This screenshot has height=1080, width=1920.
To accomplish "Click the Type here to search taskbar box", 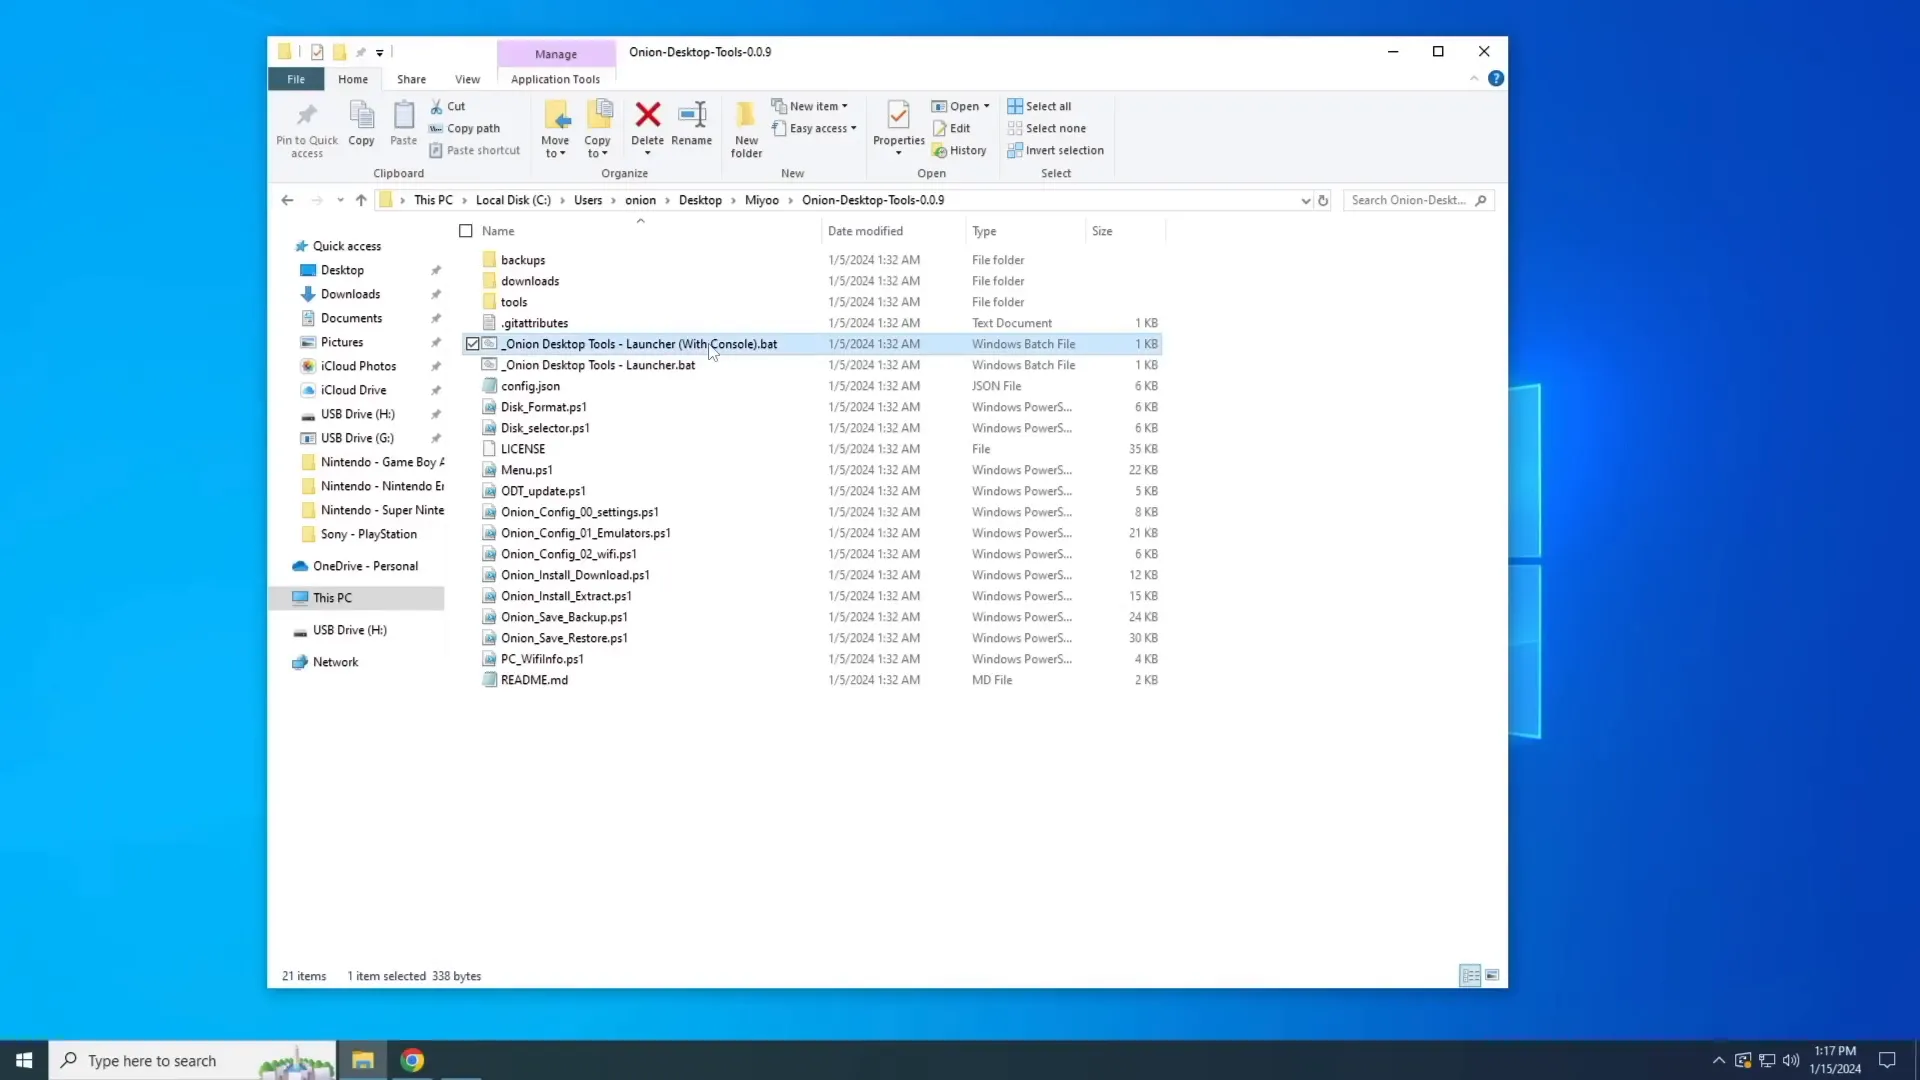I will tap(192, 1060).
